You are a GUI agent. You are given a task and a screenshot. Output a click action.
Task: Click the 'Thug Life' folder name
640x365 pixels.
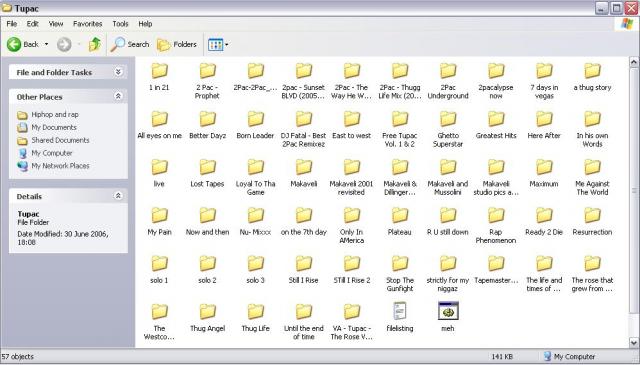tap(256, 328)
